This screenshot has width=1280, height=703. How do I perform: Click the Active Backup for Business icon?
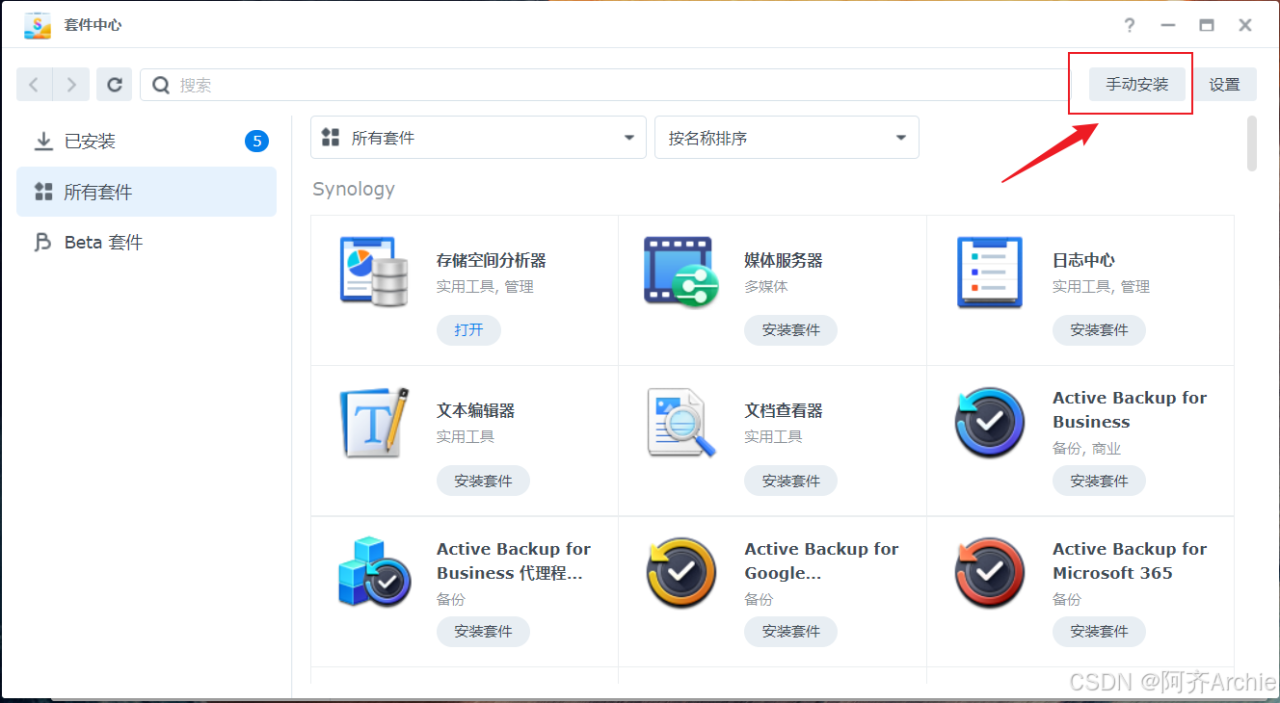(x=989, y=422)
